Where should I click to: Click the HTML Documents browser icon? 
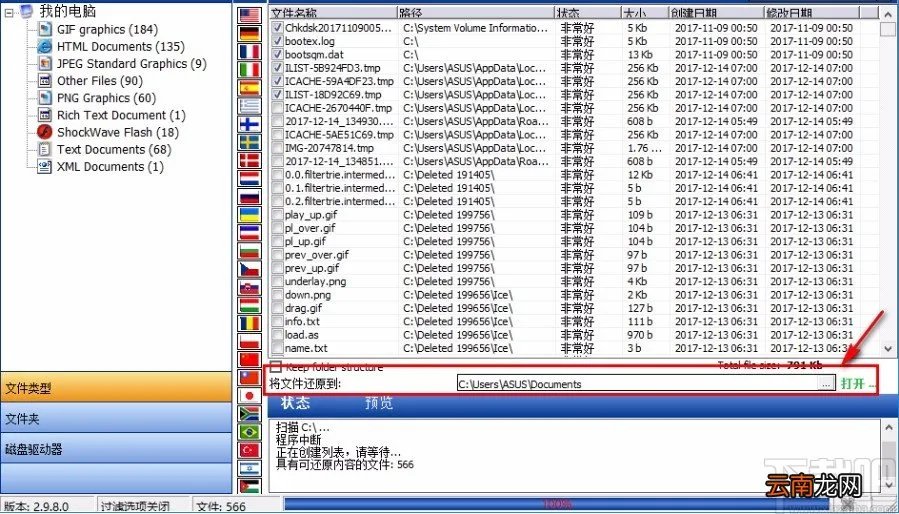coord(45,46)
